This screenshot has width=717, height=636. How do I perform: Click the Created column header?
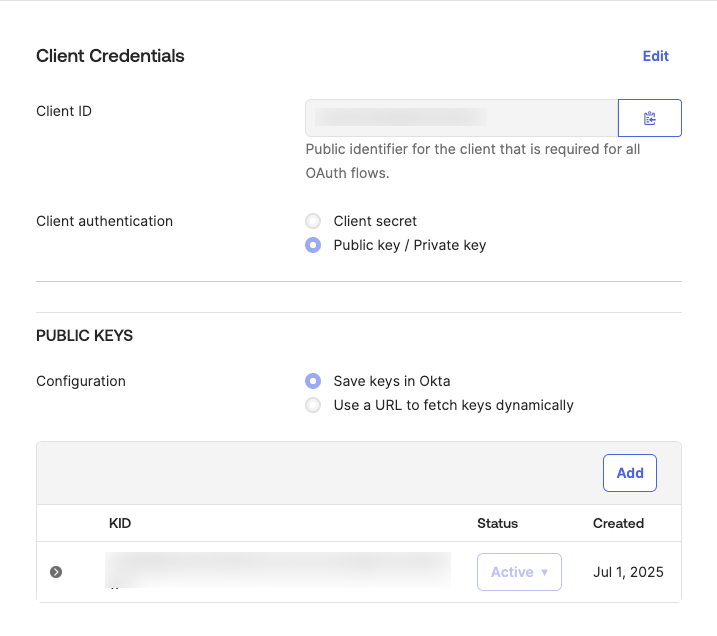click(618, 523)
